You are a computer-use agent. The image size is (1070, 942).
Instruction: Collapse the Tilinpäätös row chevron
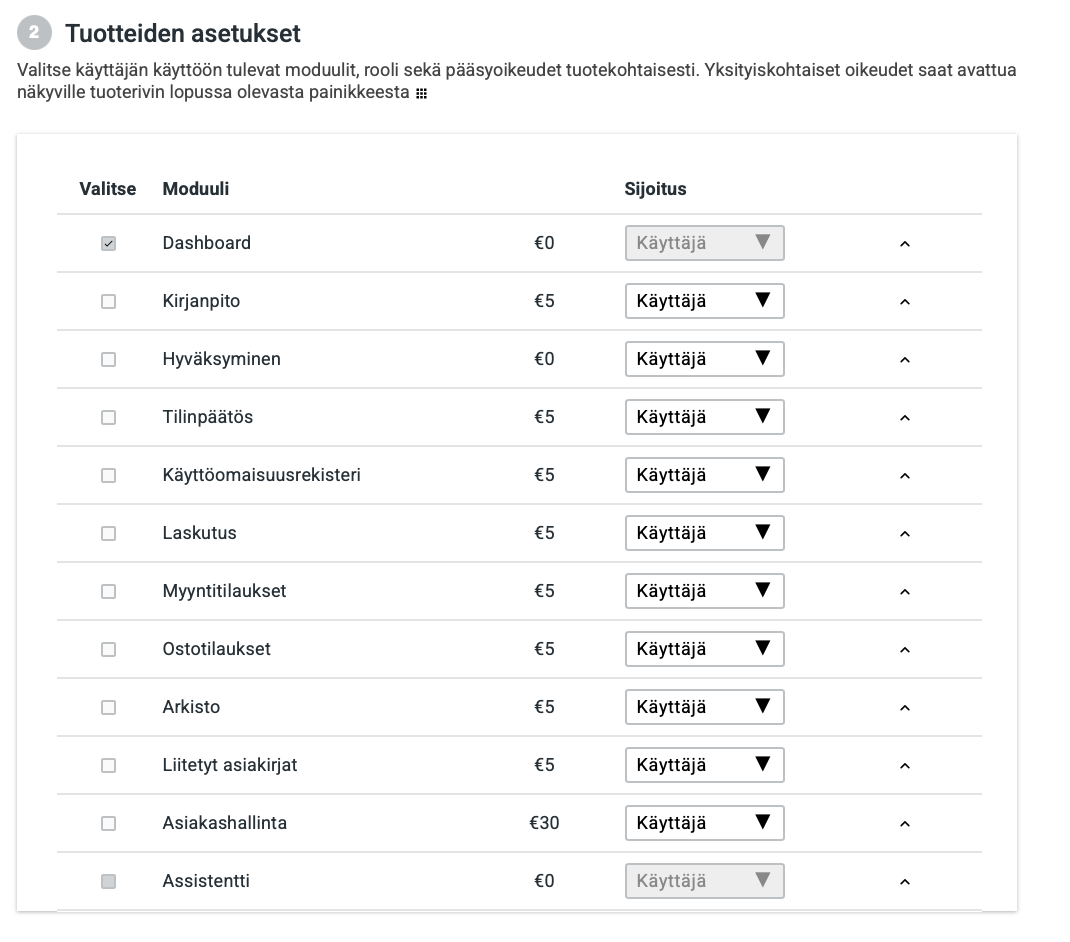pos(904,417)
